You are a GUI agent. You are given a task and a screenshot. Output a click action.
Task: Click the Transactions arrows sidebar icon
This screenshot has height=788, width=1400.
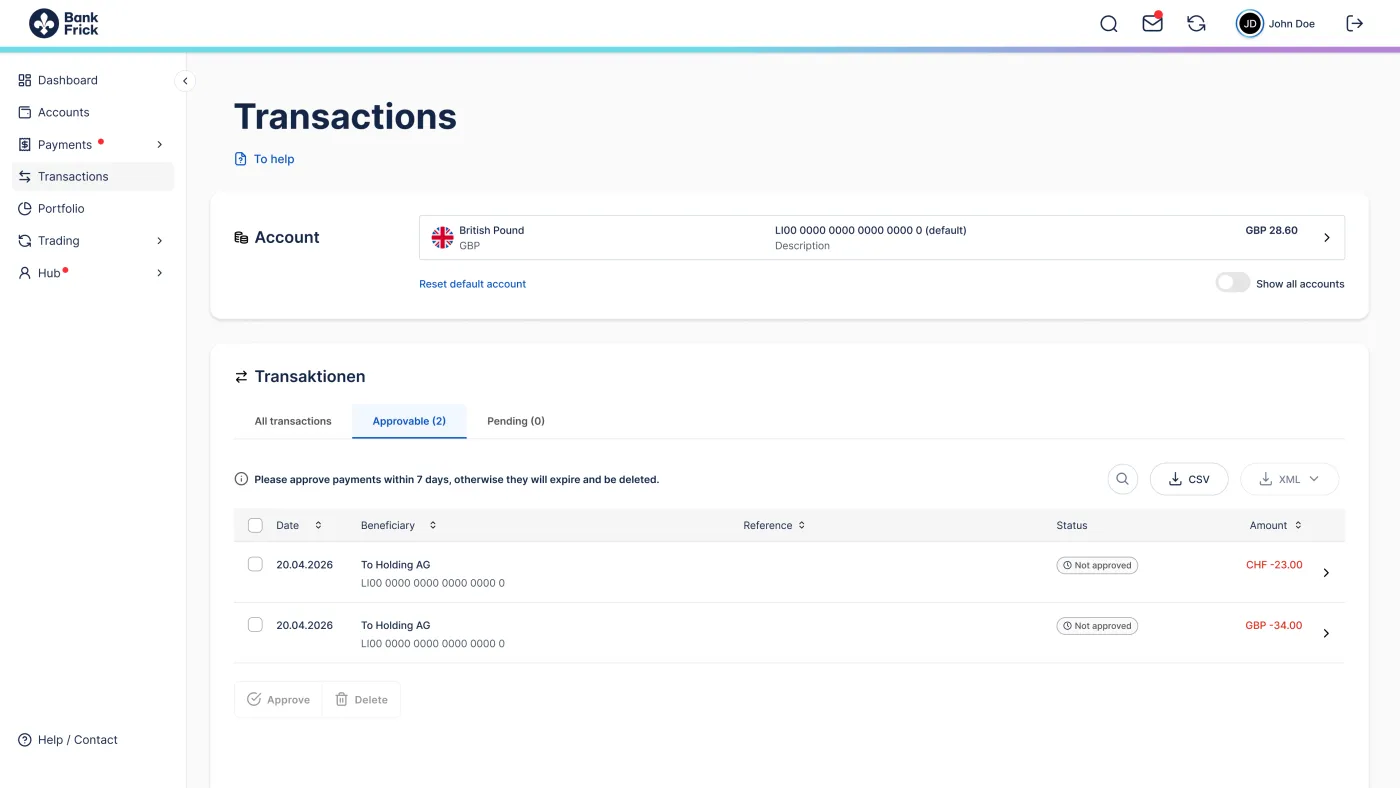pos(25,177)
